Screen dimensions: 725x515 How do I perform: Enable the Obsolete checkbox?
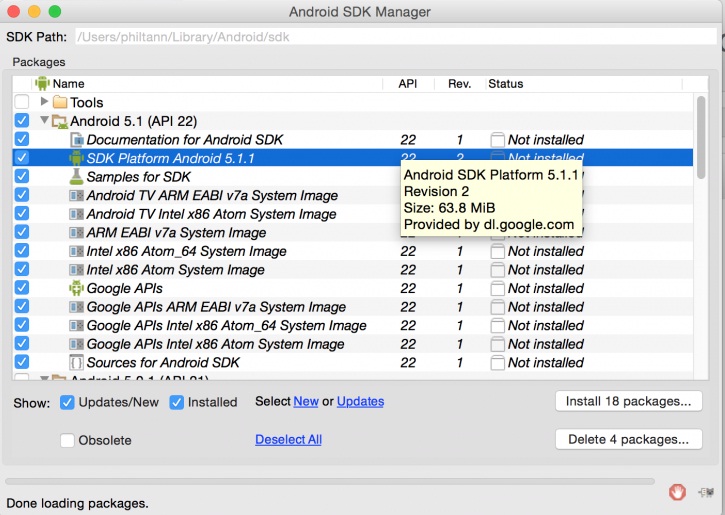[68, 440]
